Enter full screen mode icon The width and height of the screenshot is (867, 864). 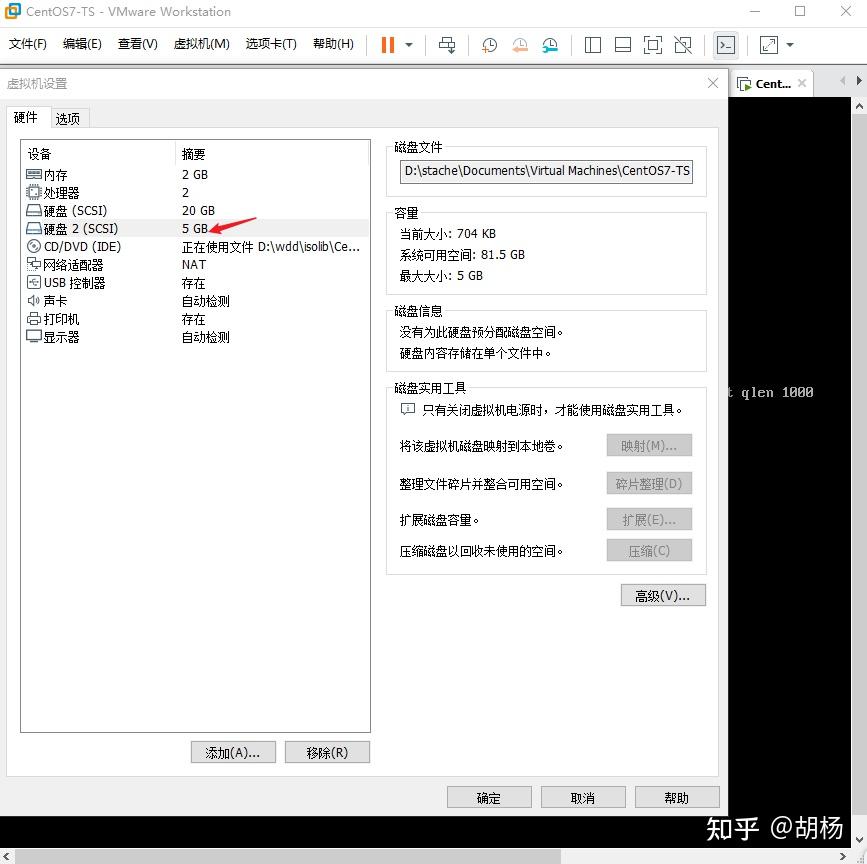(x=652, y=45)
